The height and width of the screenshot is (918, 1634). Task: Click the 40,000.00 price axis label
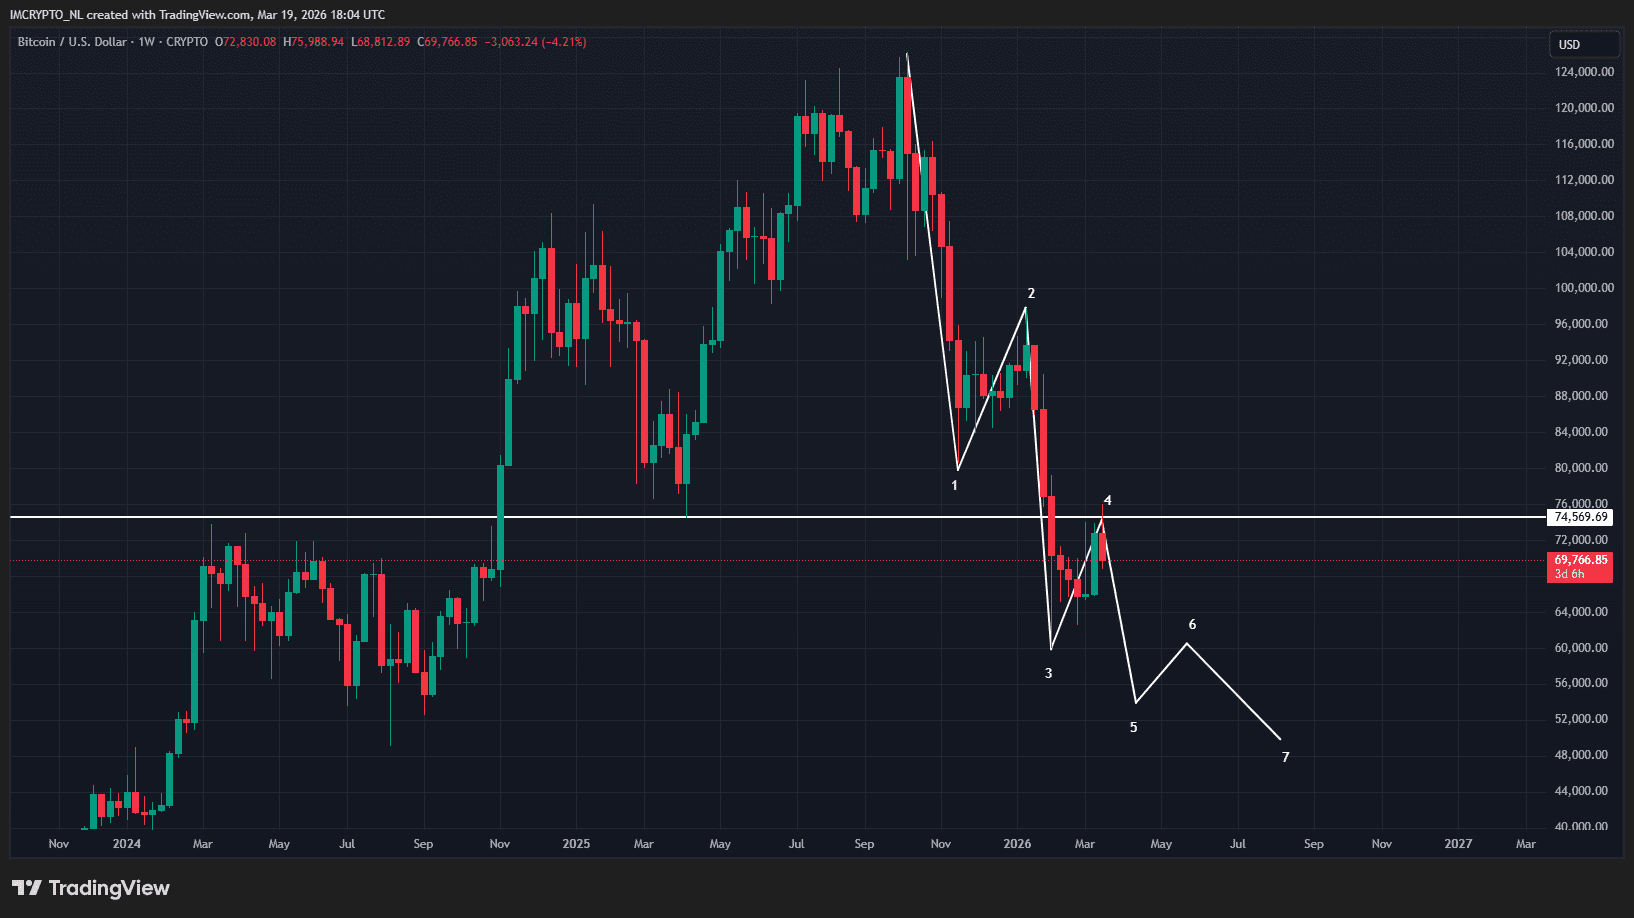(1584, 827)
